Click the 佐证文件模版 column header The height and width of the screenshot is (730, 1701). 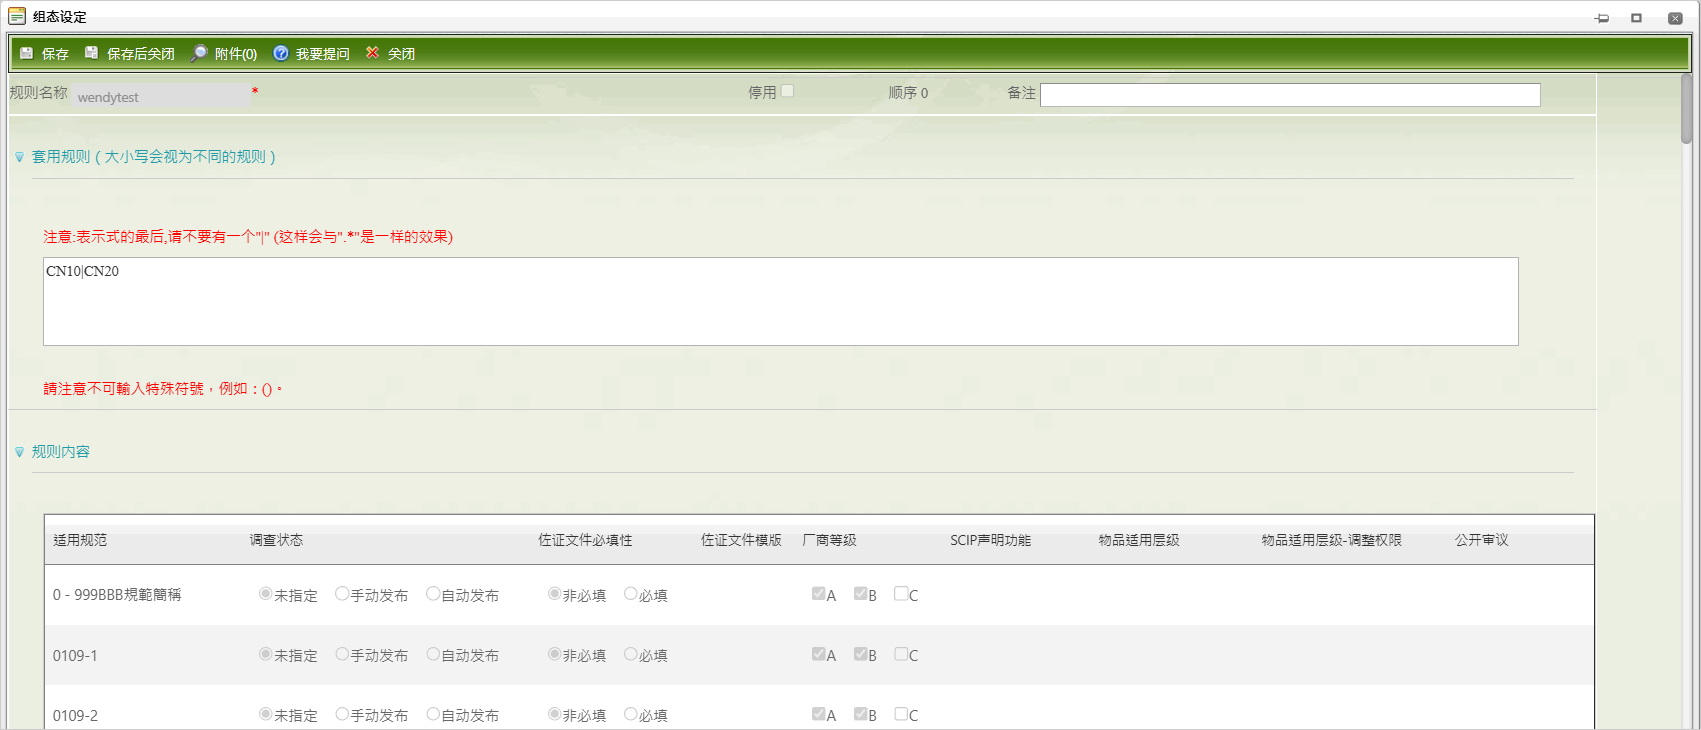coord(741,540)
